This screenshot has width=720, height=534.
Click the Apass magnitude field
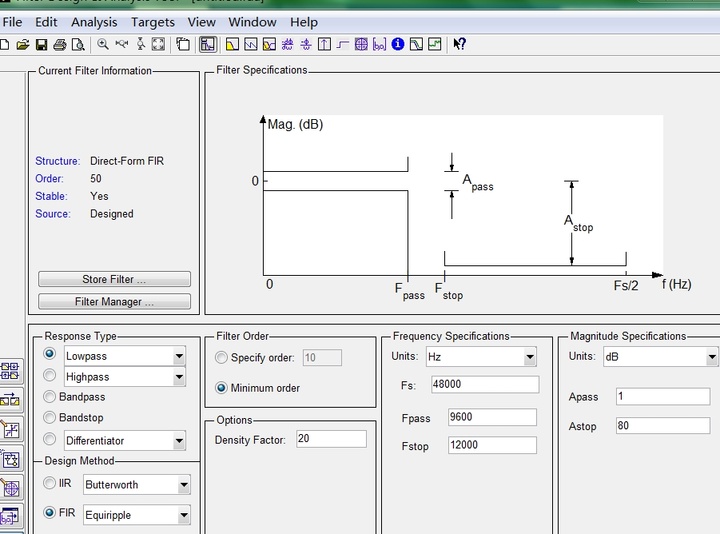point(663,396)
